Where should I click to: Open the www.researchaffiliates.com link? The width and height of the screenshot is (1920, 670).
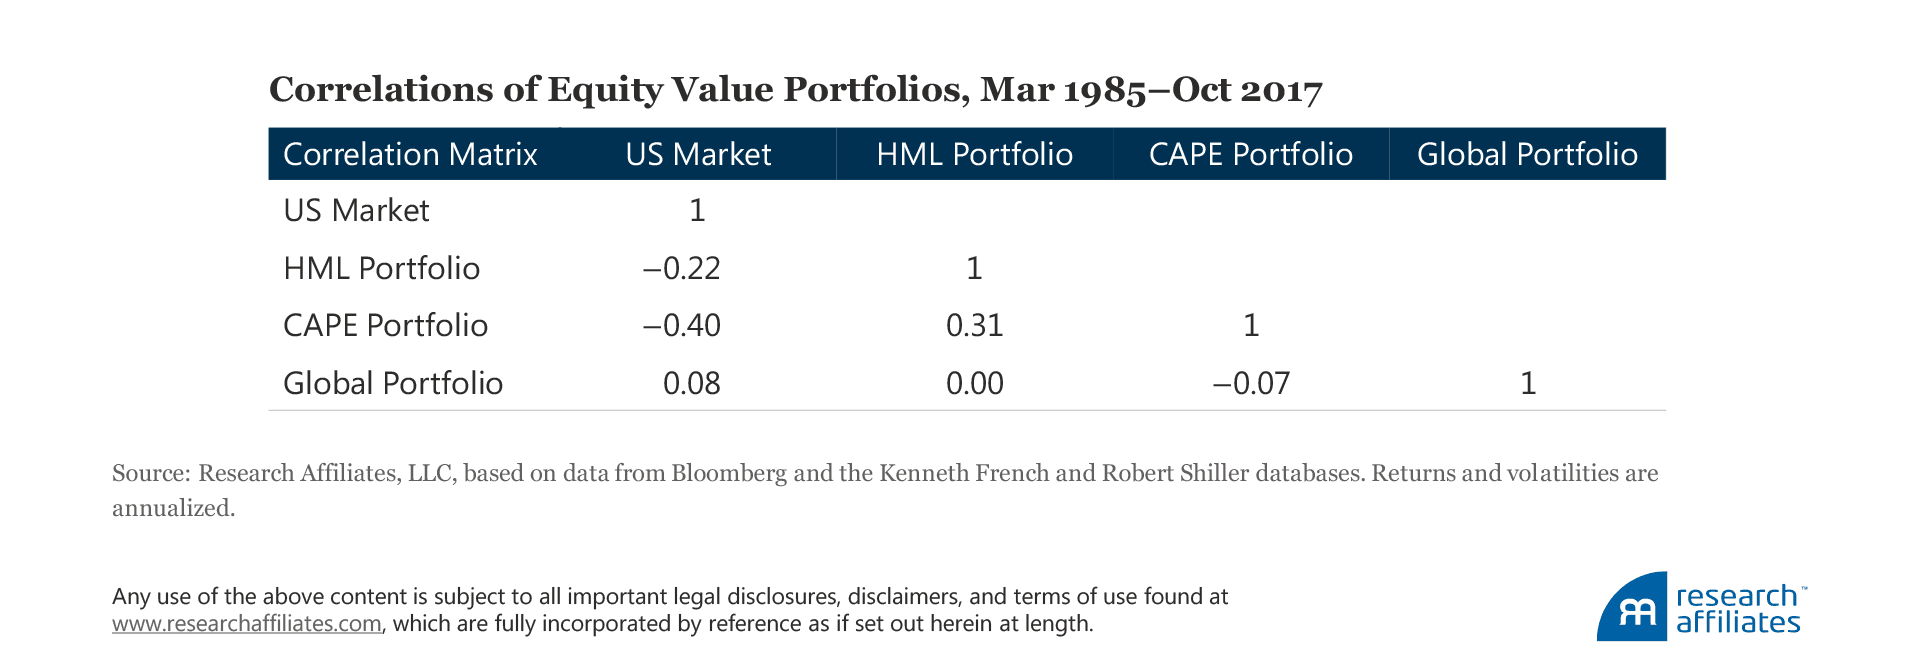tap(247, 624)
